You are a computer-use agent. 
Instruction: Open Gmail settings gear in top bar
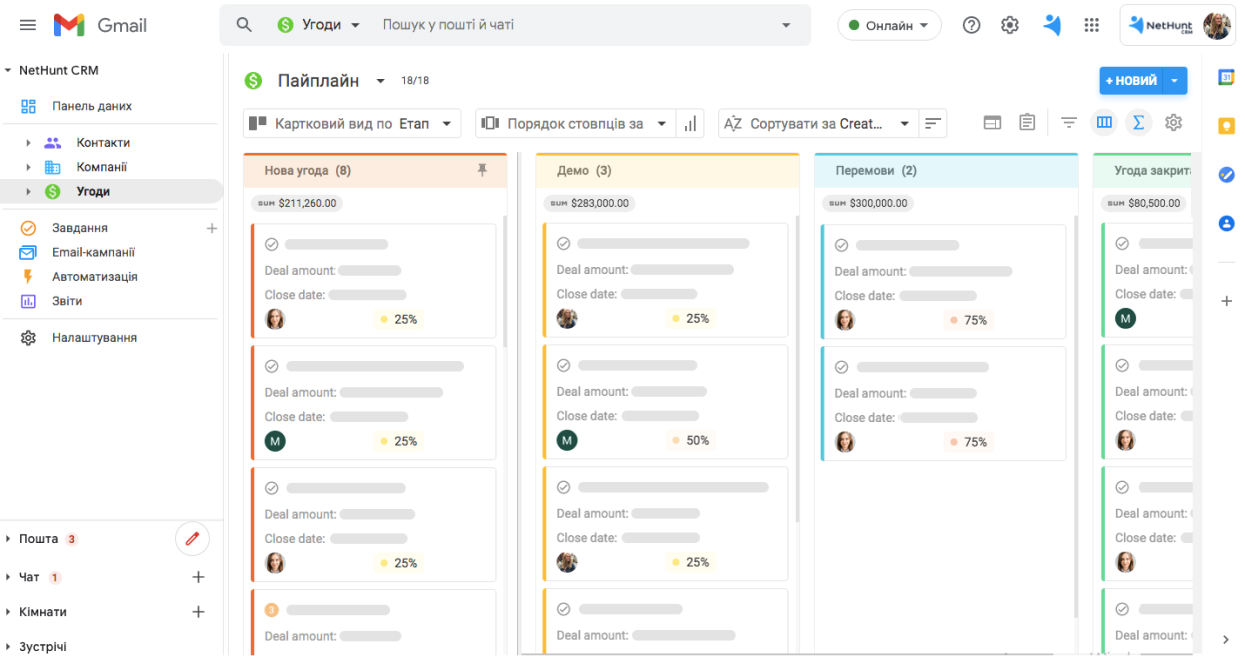pyautogui.click(x=1010, y=25)
